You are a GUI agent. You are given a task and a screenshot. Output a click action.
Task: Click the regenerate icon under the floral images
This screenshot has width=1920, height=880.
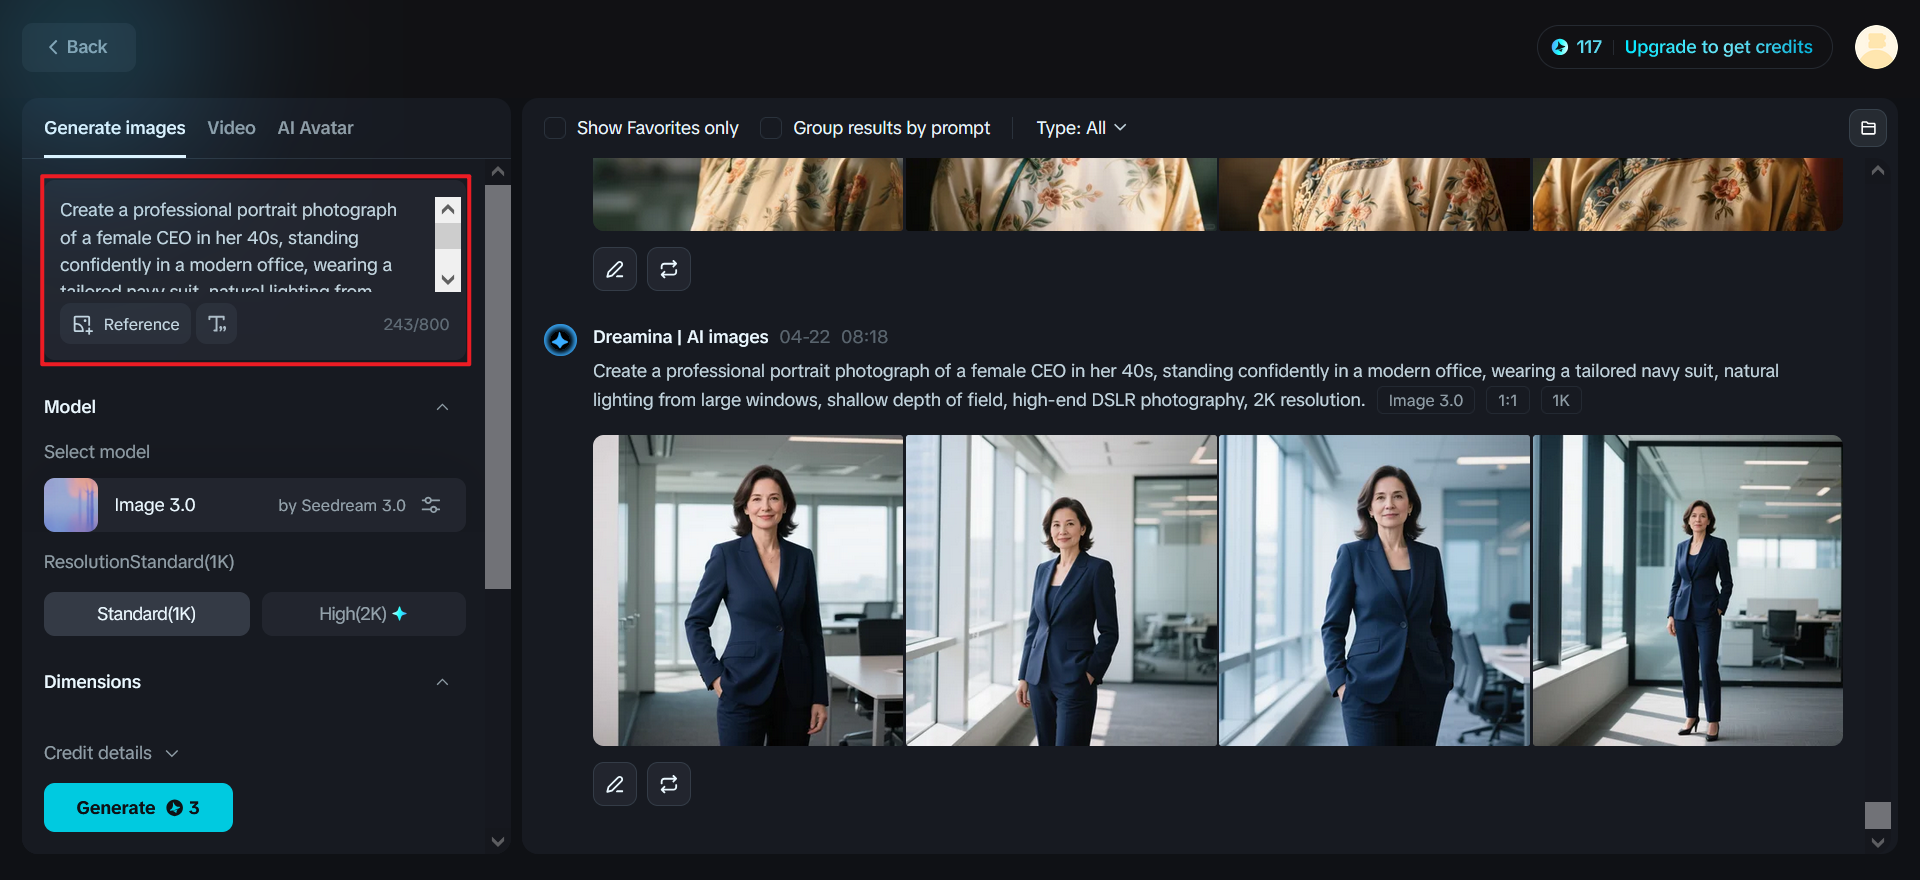click(x=669, y=269)
